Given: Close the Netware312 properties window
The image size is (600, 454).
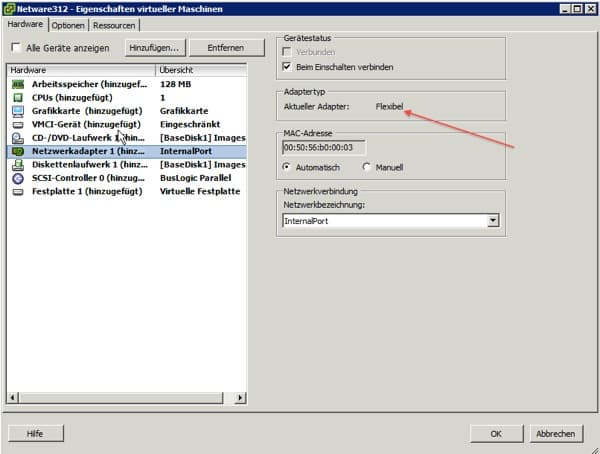Looking at the screenshot, I should [x=590, y=8].
